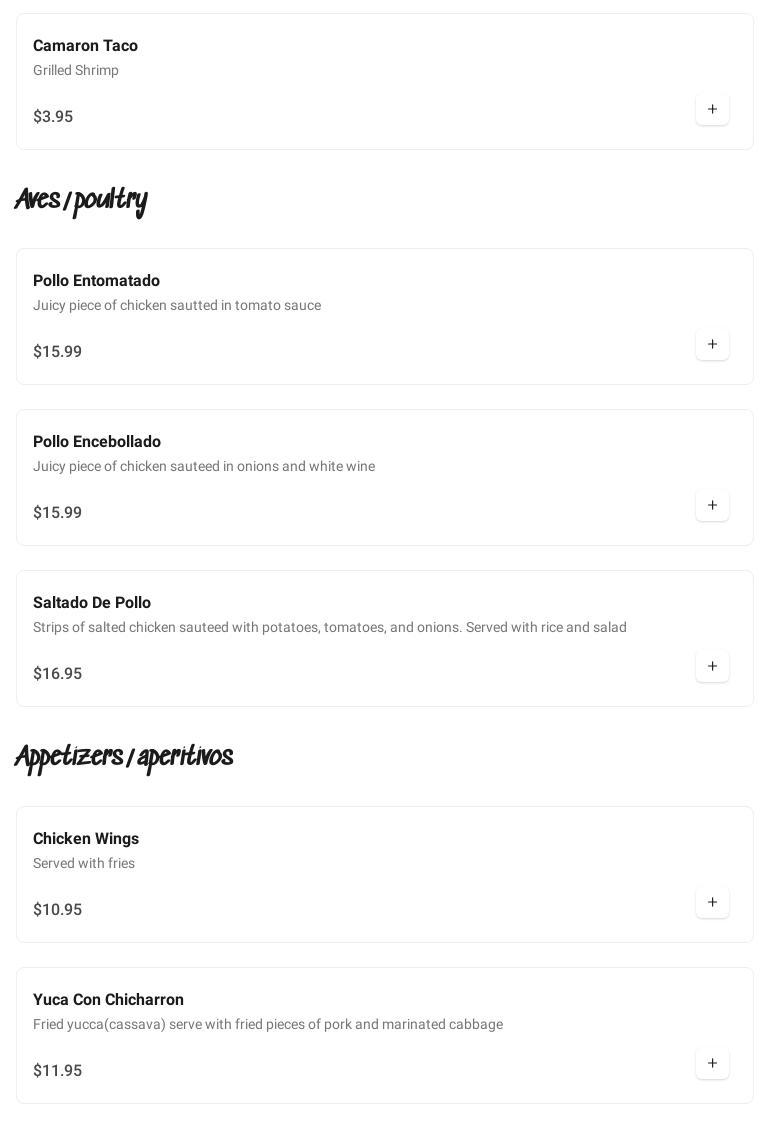Open the Camaron Taco item title
This screenshot has width=770, height=1128.
85,46
